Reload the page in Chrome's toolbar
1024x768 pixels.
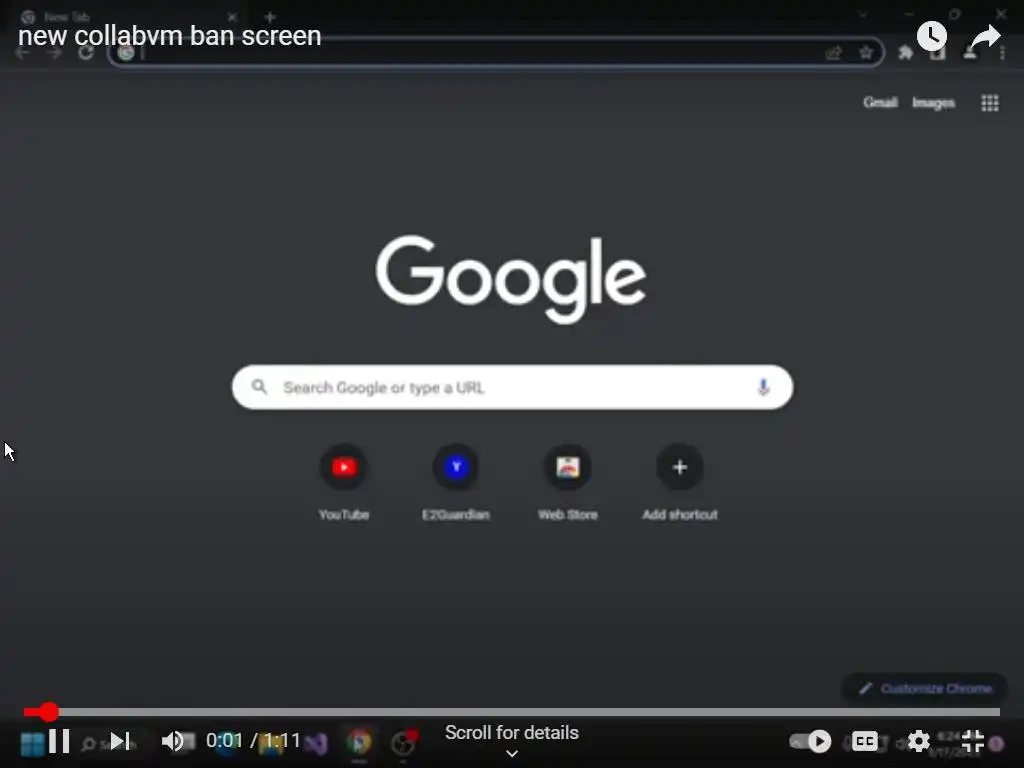[86, 53]
